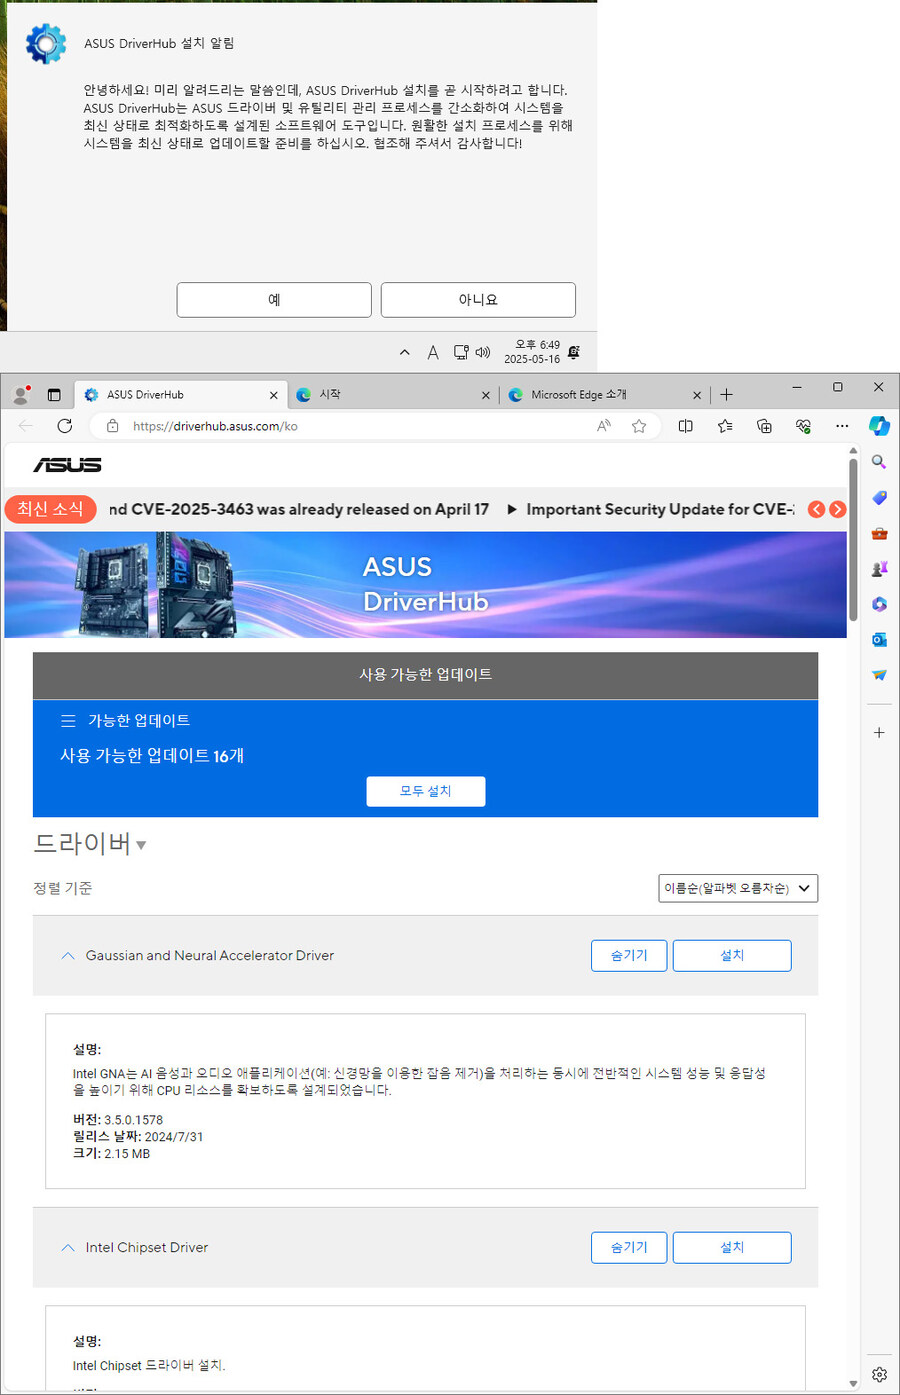Click the ASUS DriverHub banner image
Image resolution: width=900 pixels, height=1395 pixels.
425,585
